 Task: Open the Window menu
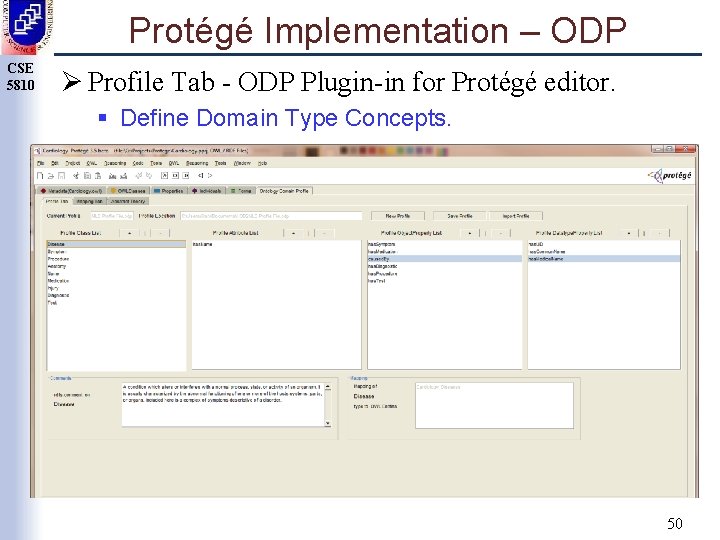242,163
